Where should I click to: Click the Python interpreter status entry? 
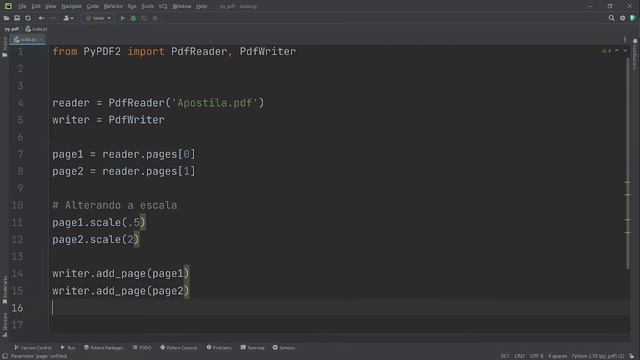click(x=598, y=356)
